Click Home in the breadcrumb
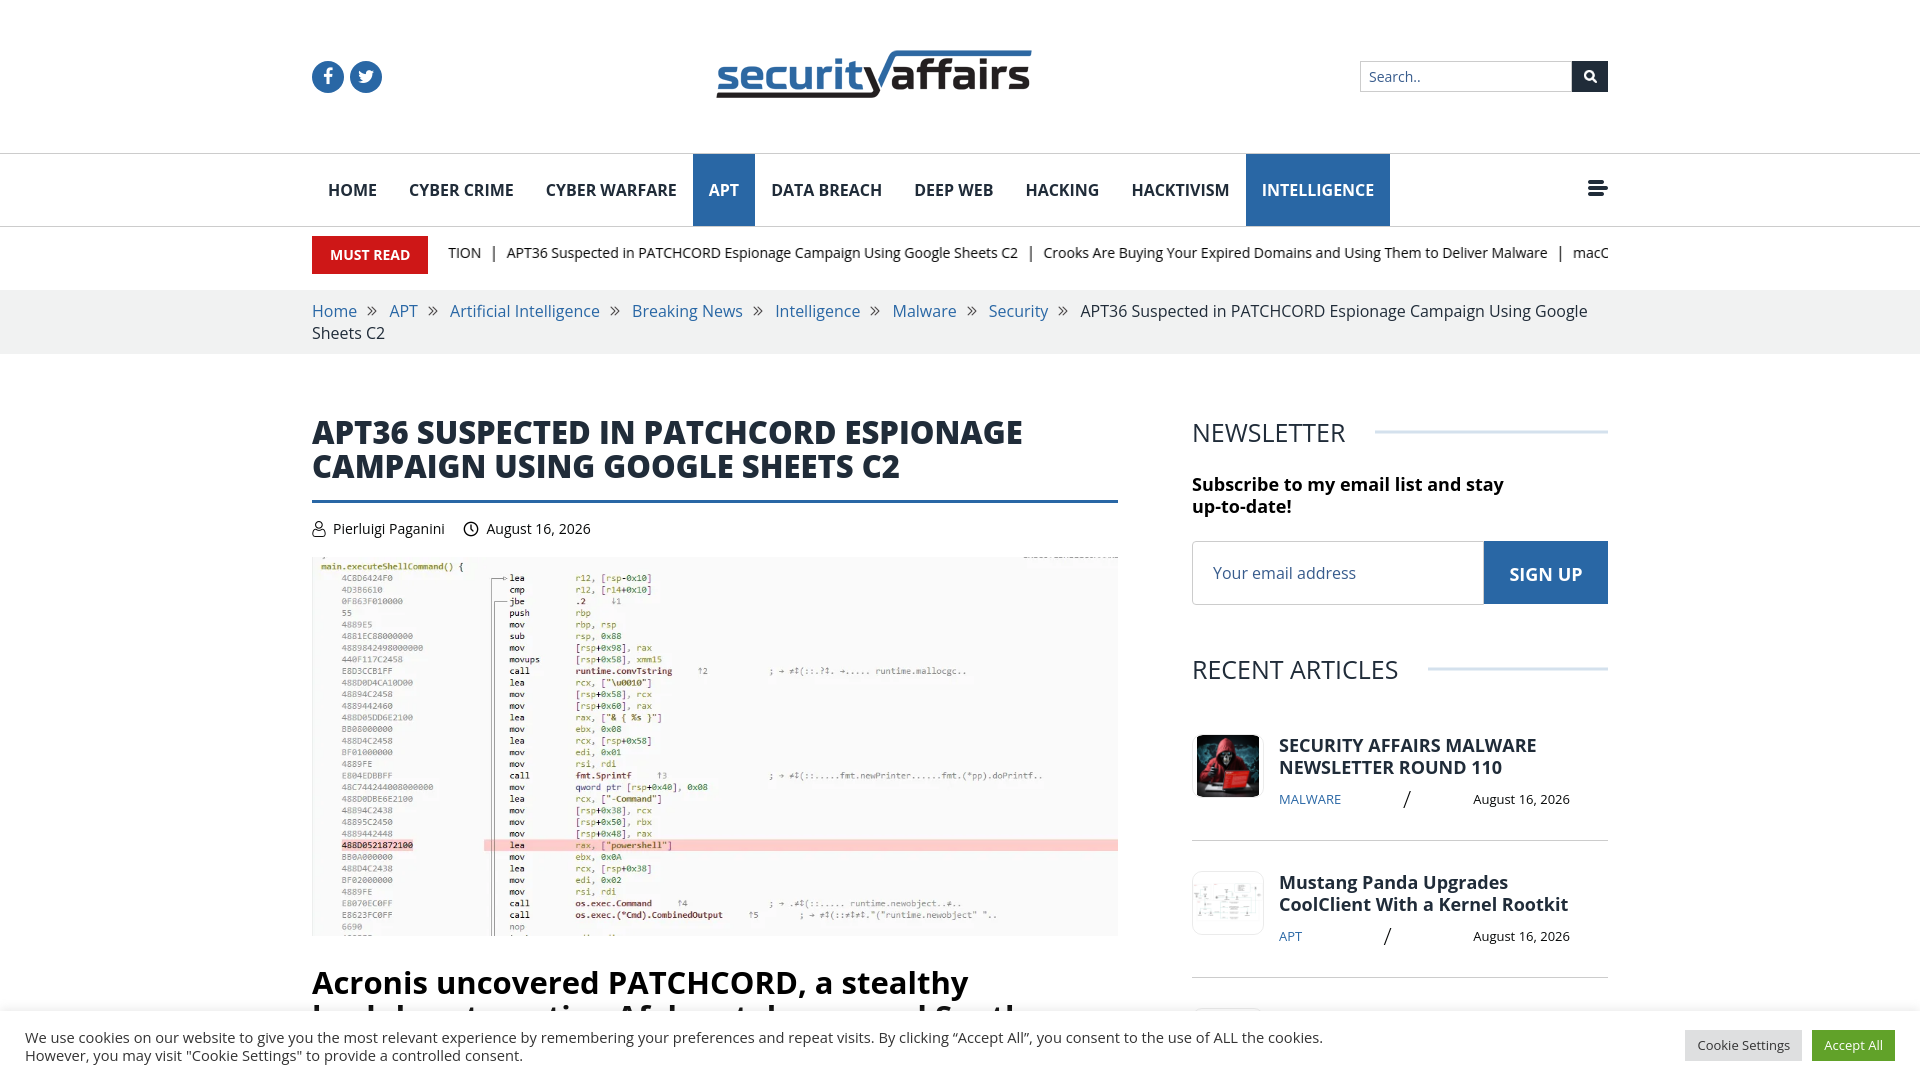 [x=334, y=311]
